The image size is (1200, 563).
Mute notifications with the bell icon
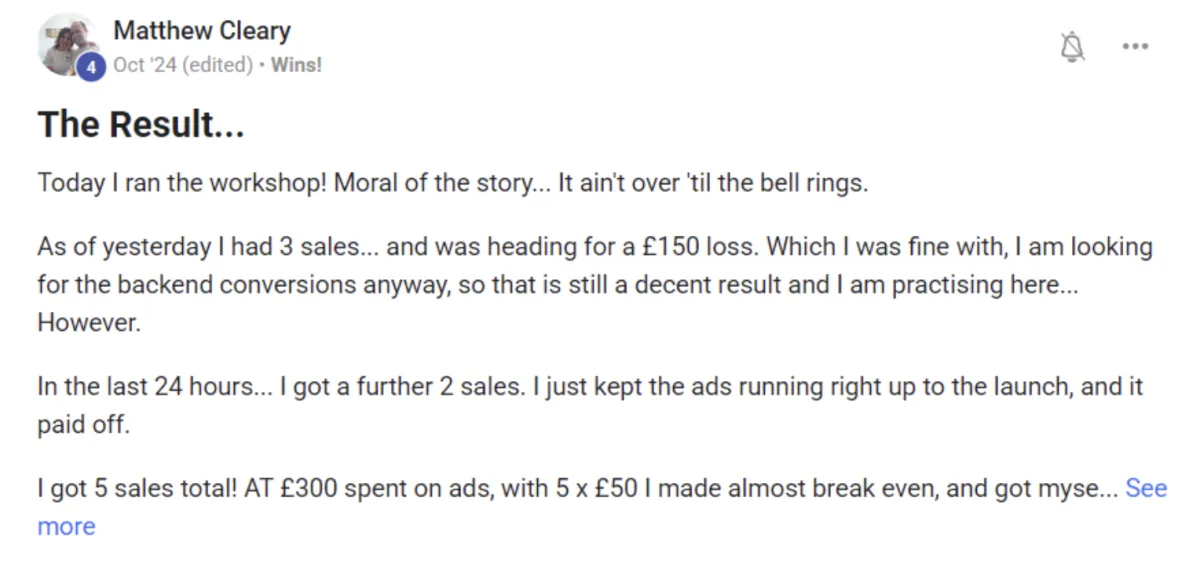coord(1073,46)
